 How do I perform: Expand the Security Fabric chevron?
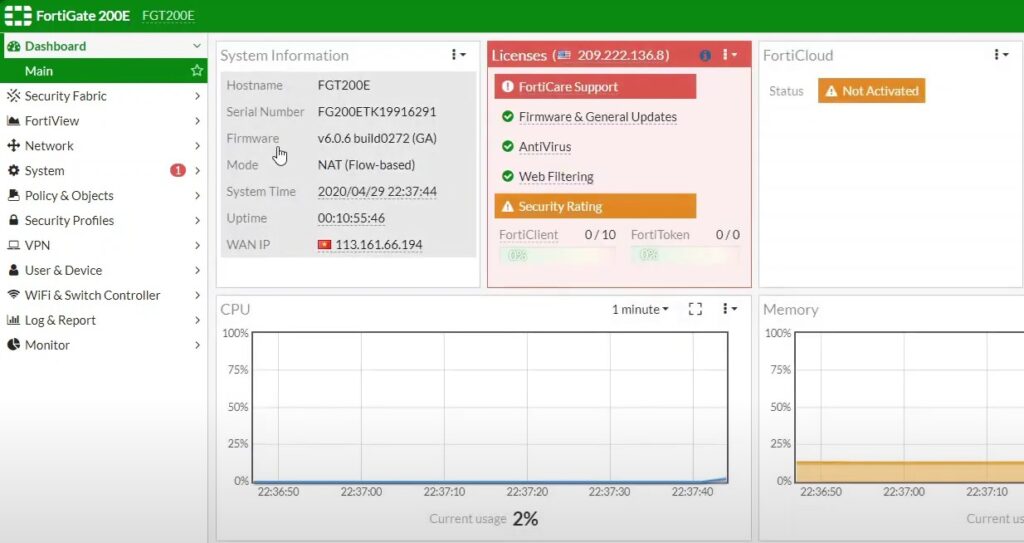(x=197, y=96)
